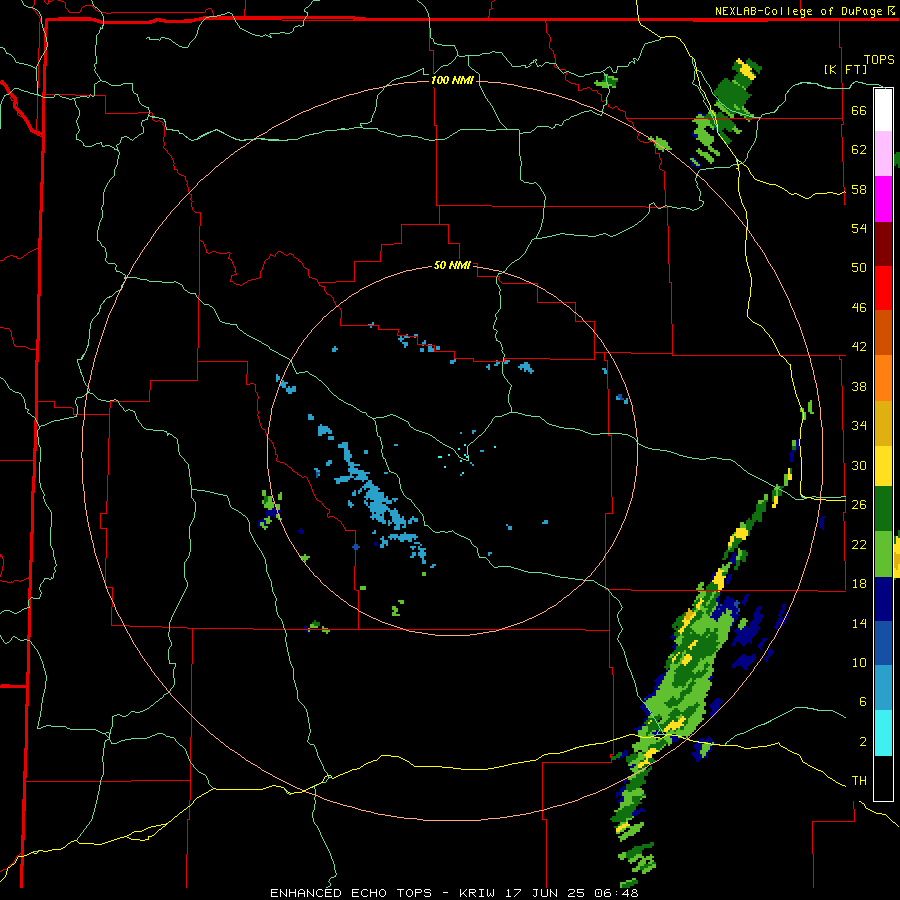Click the legend value 18
The height and width of the screenshot is (900, 900).
coord(859,583)
